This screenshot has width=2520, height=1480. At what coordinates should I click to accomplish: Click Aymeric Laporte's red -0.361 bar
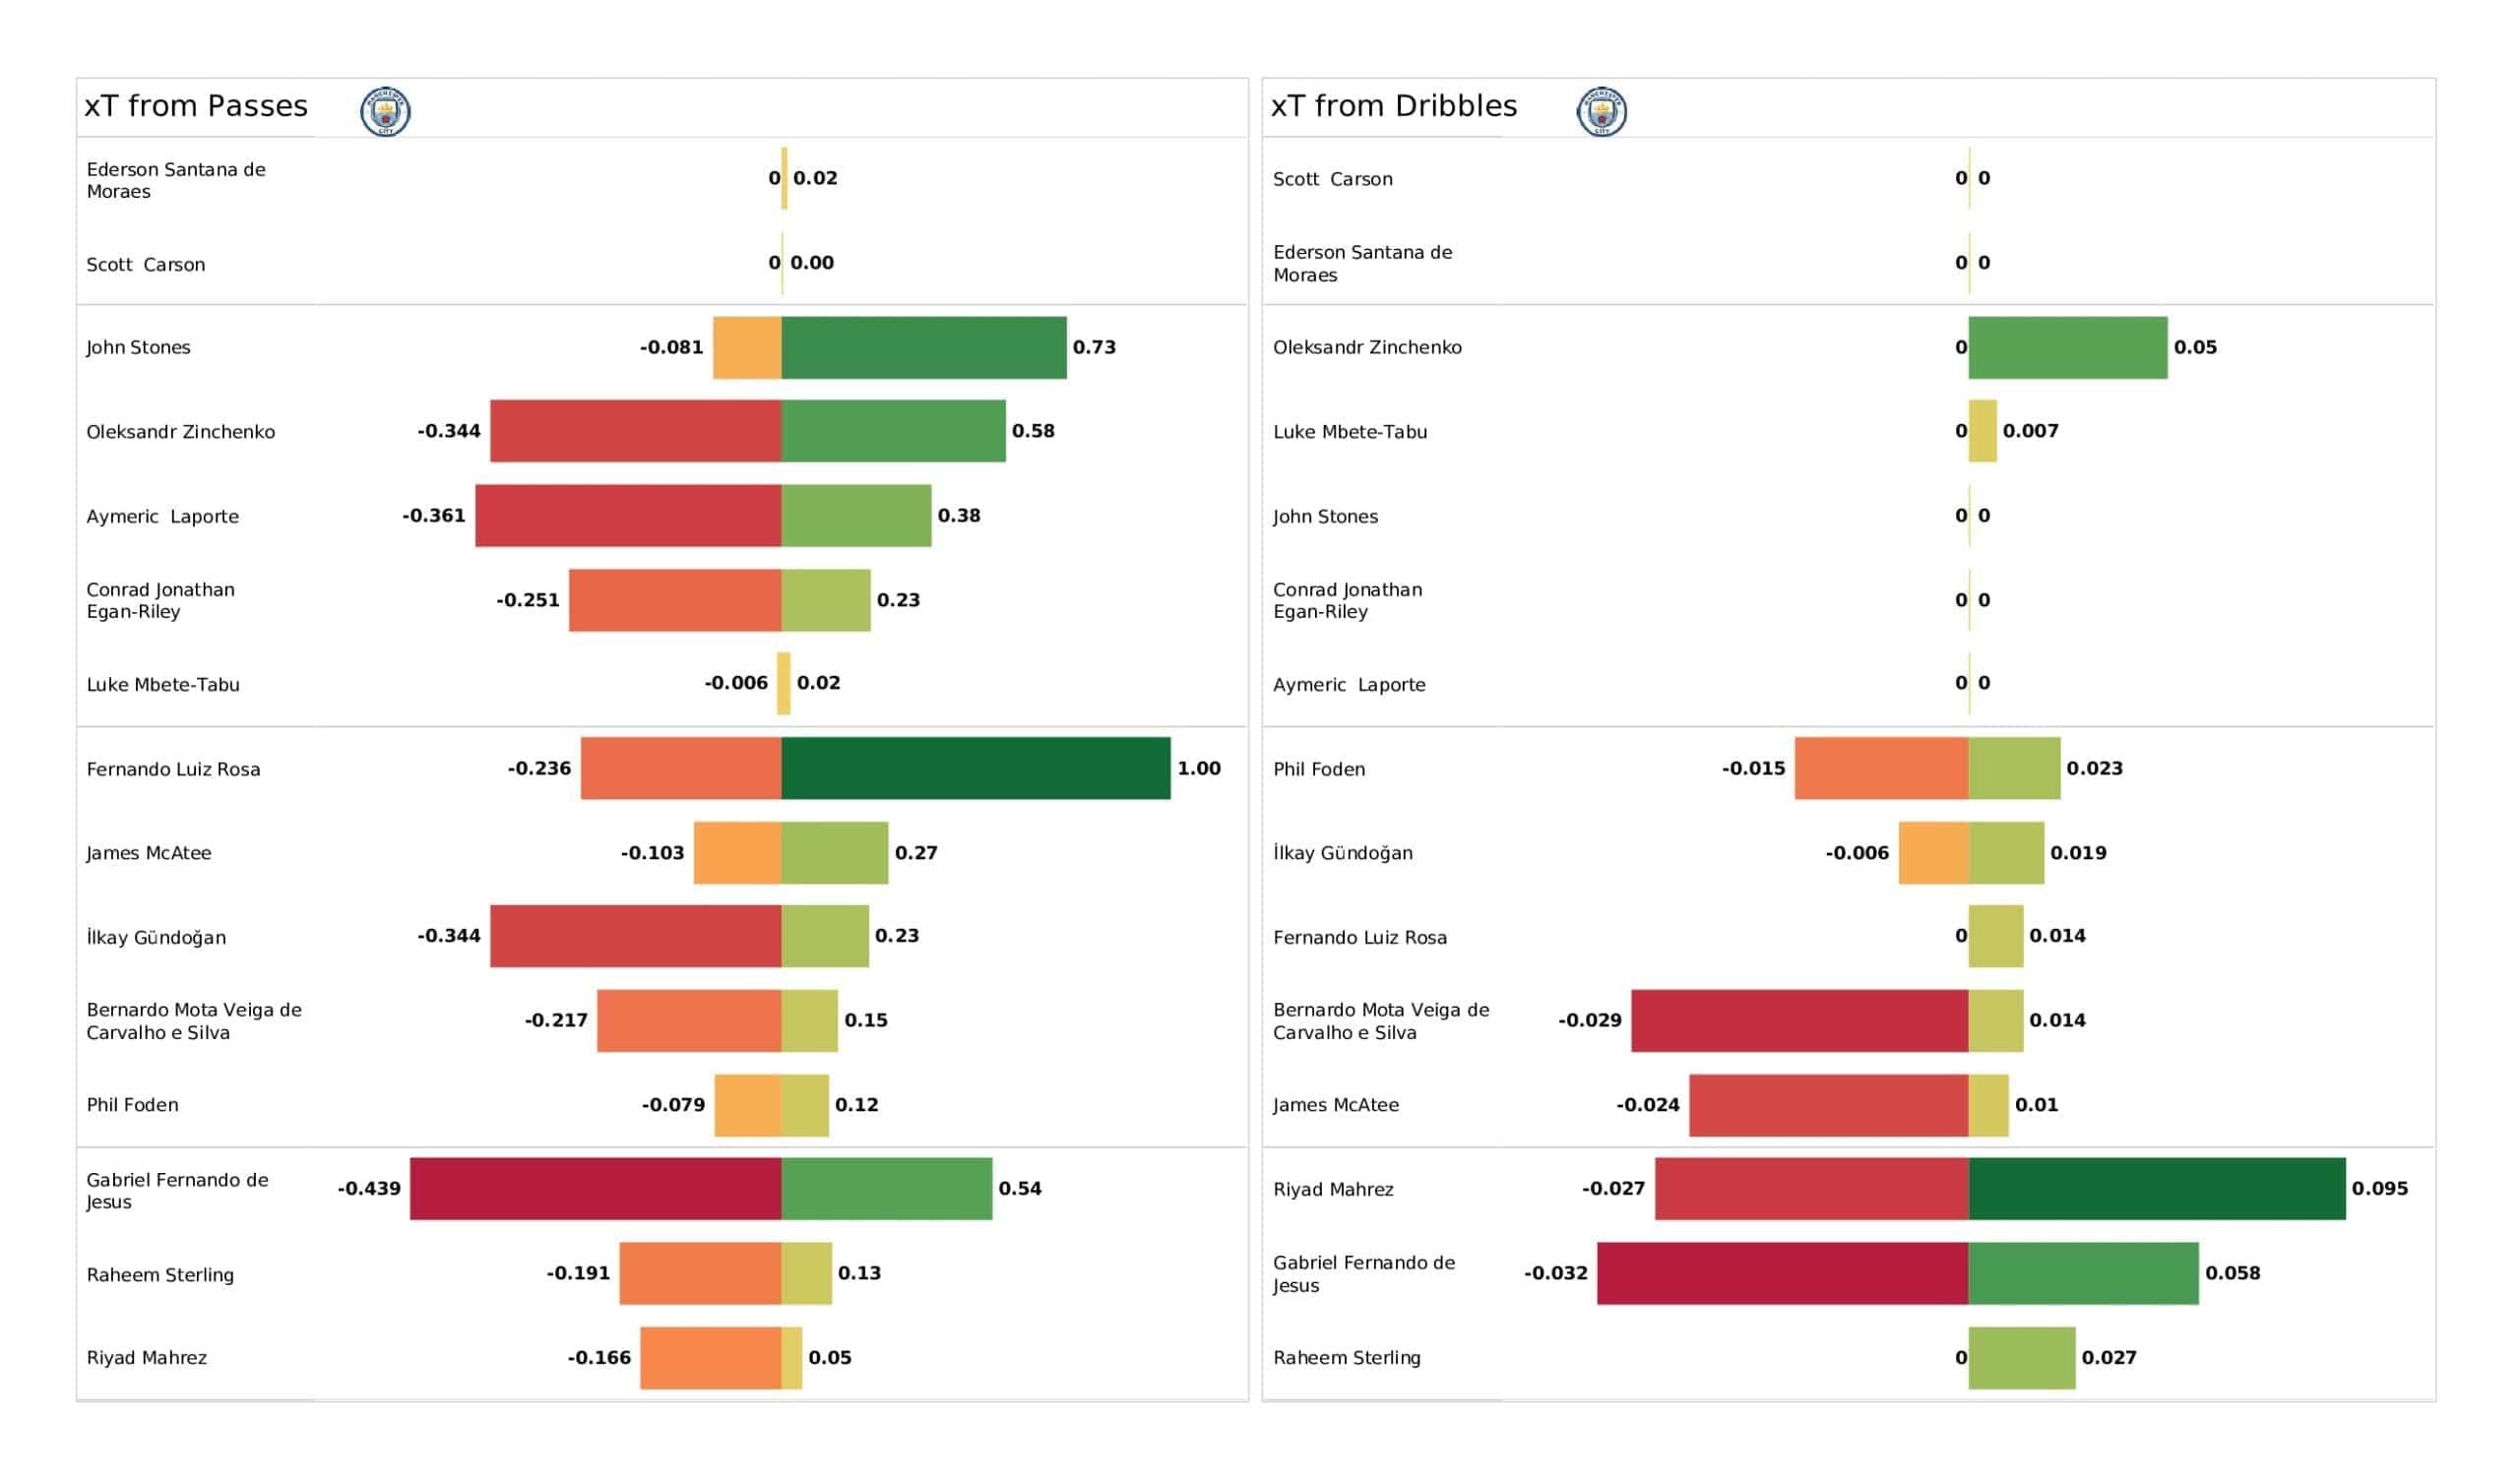(628, 516)
